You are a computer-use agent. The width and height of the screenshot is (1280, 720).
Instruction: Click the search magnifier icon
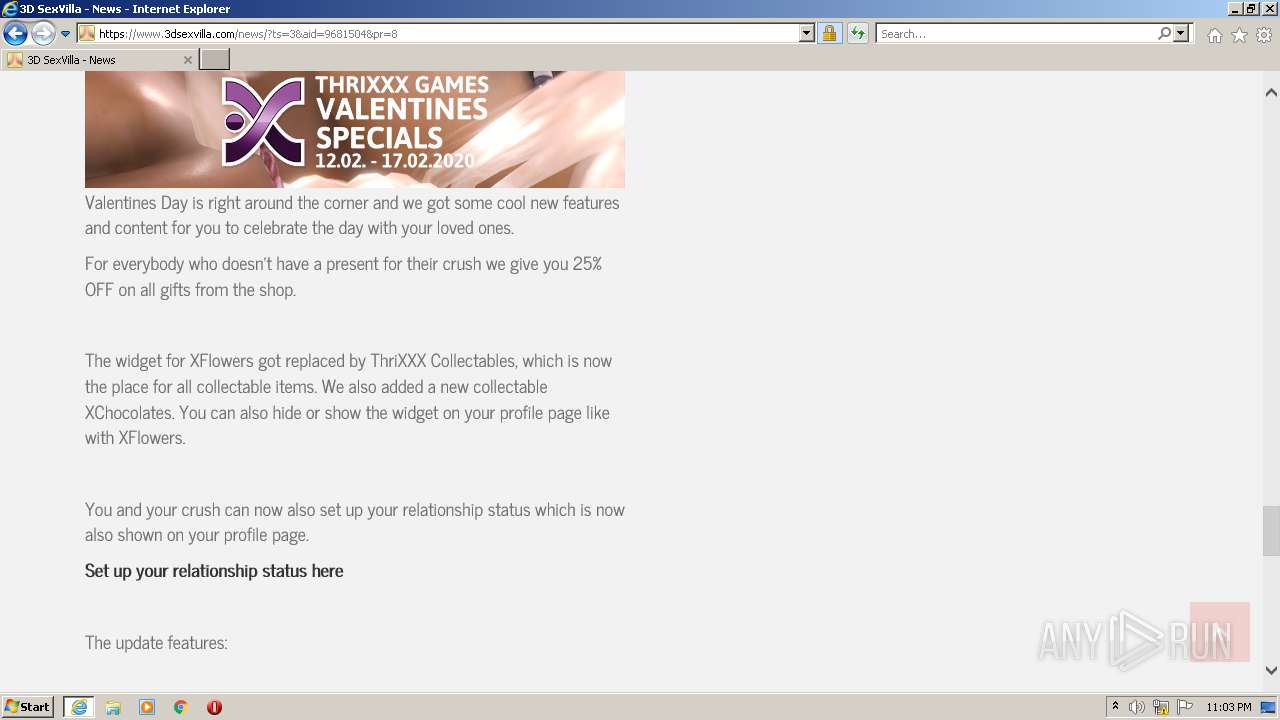pyautogui.click(x=1164, y=33)
